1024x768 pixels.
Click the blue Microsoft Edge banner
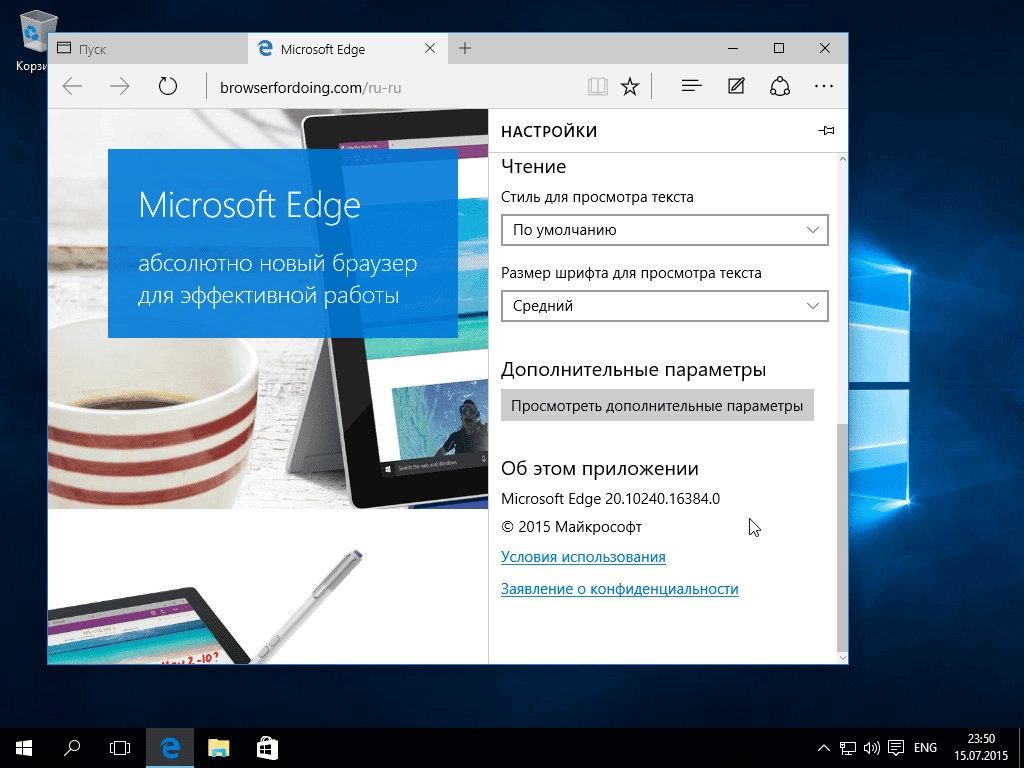coord(283,244)
